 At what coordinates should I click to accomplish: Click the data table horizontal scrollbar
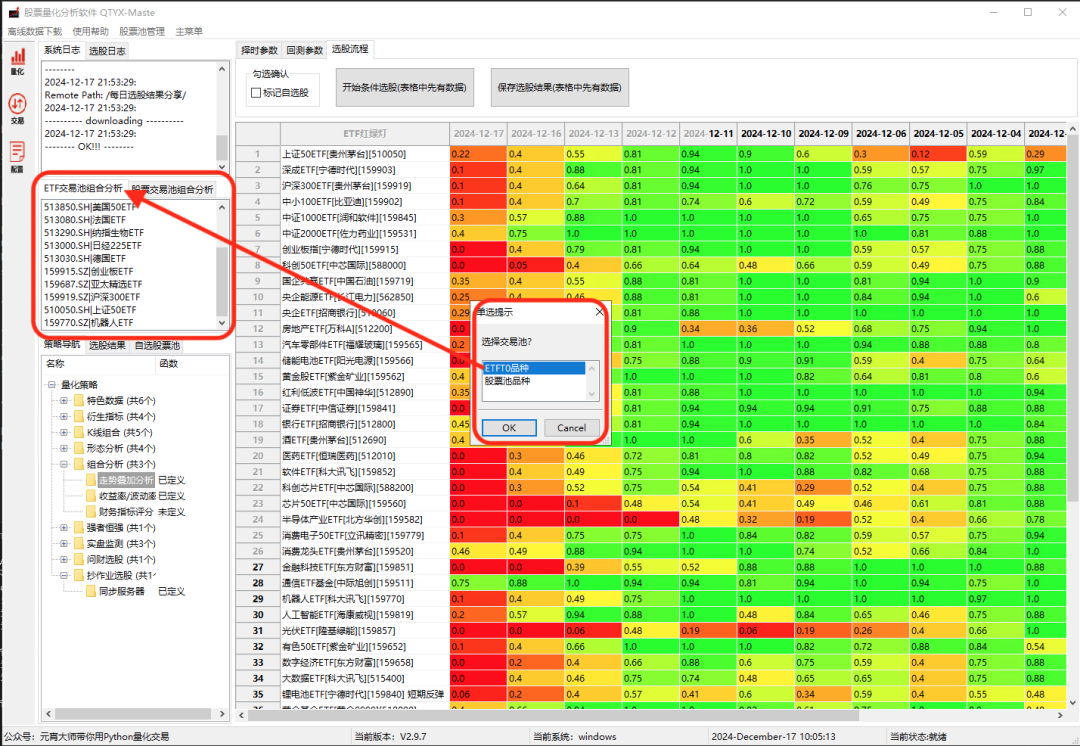pyautogui.click(x=553, y=715)
